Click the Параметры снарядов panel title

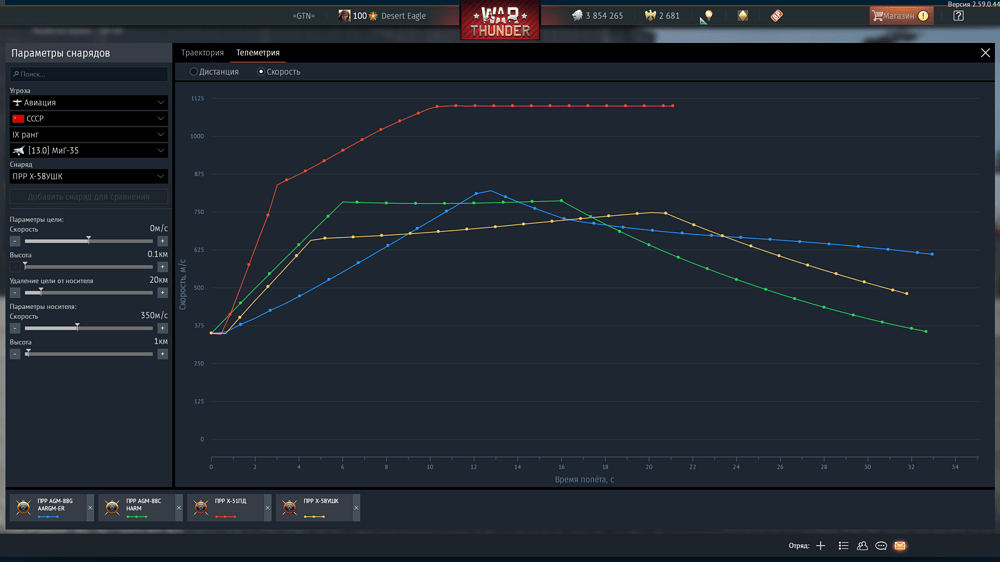click(x=61, y=53)
